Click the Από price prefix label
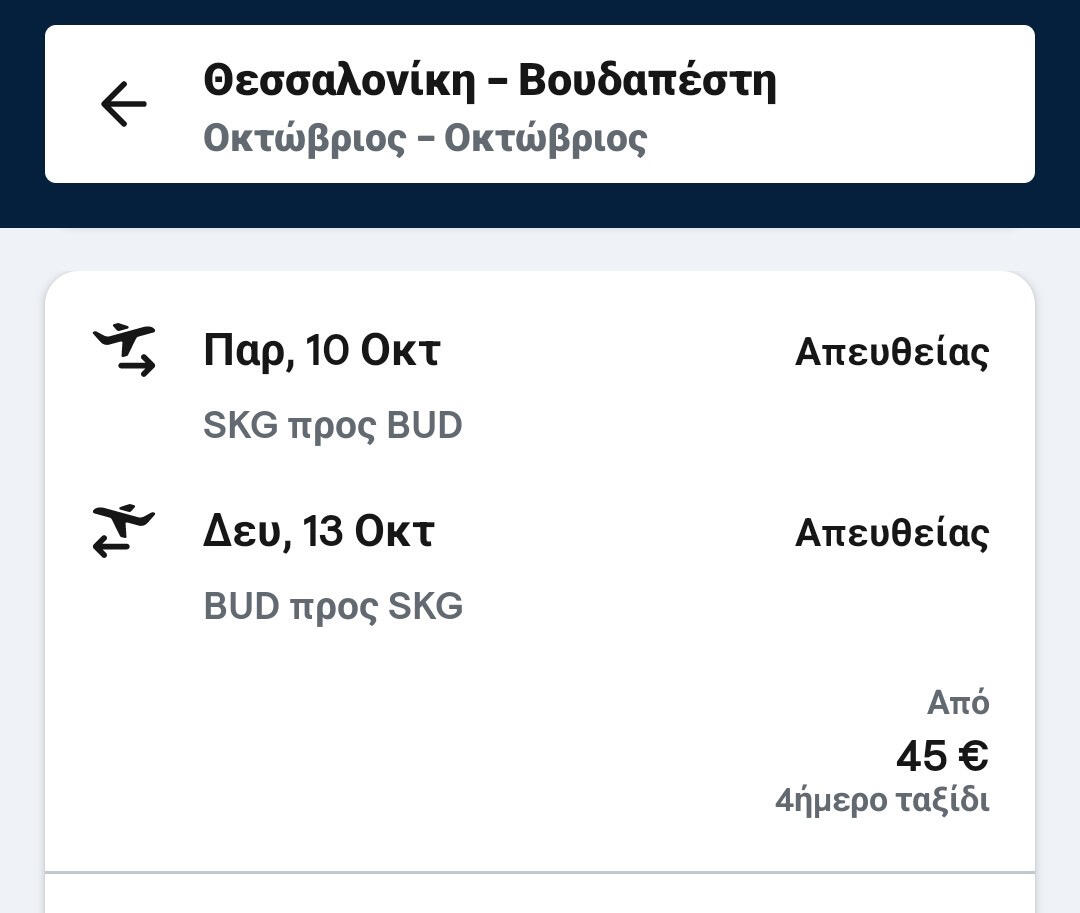 coord(957,704)
